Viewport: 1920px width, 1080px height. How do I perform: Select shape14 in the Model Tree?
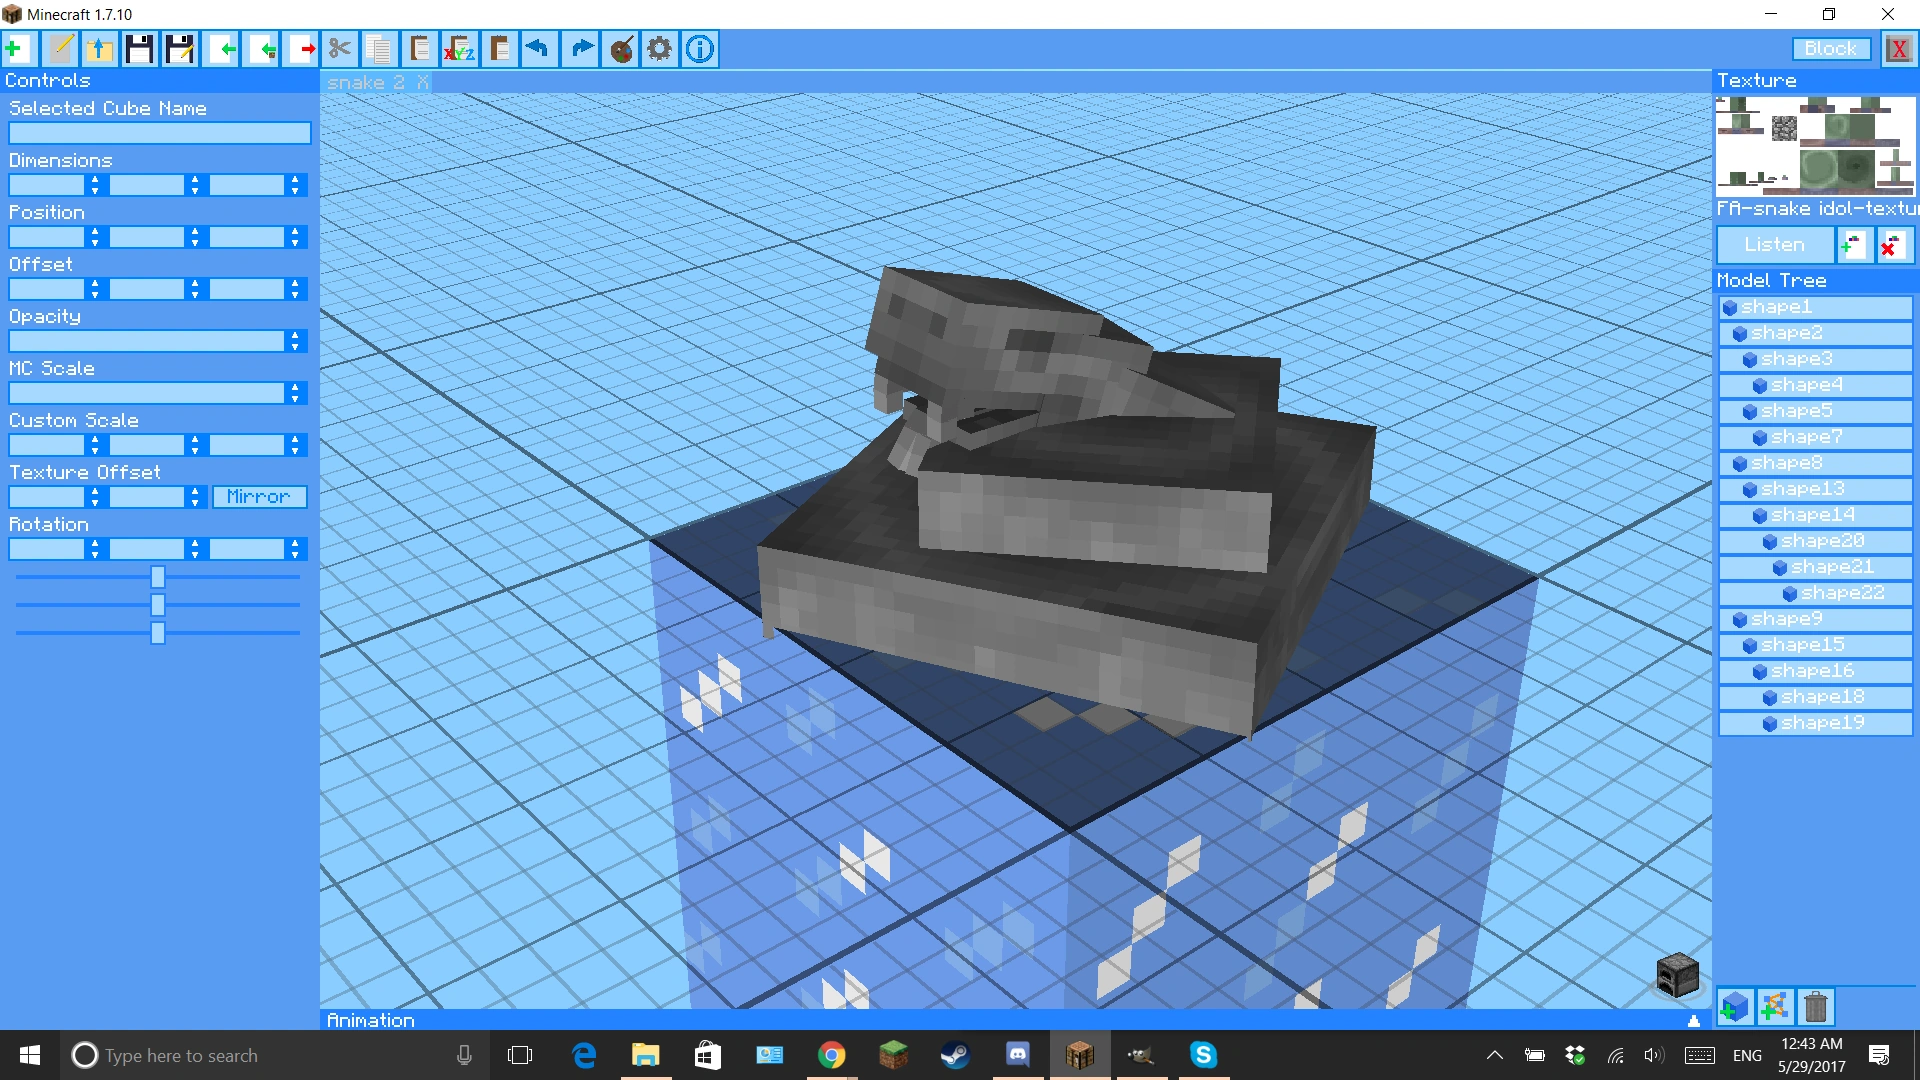[1812, 515]
